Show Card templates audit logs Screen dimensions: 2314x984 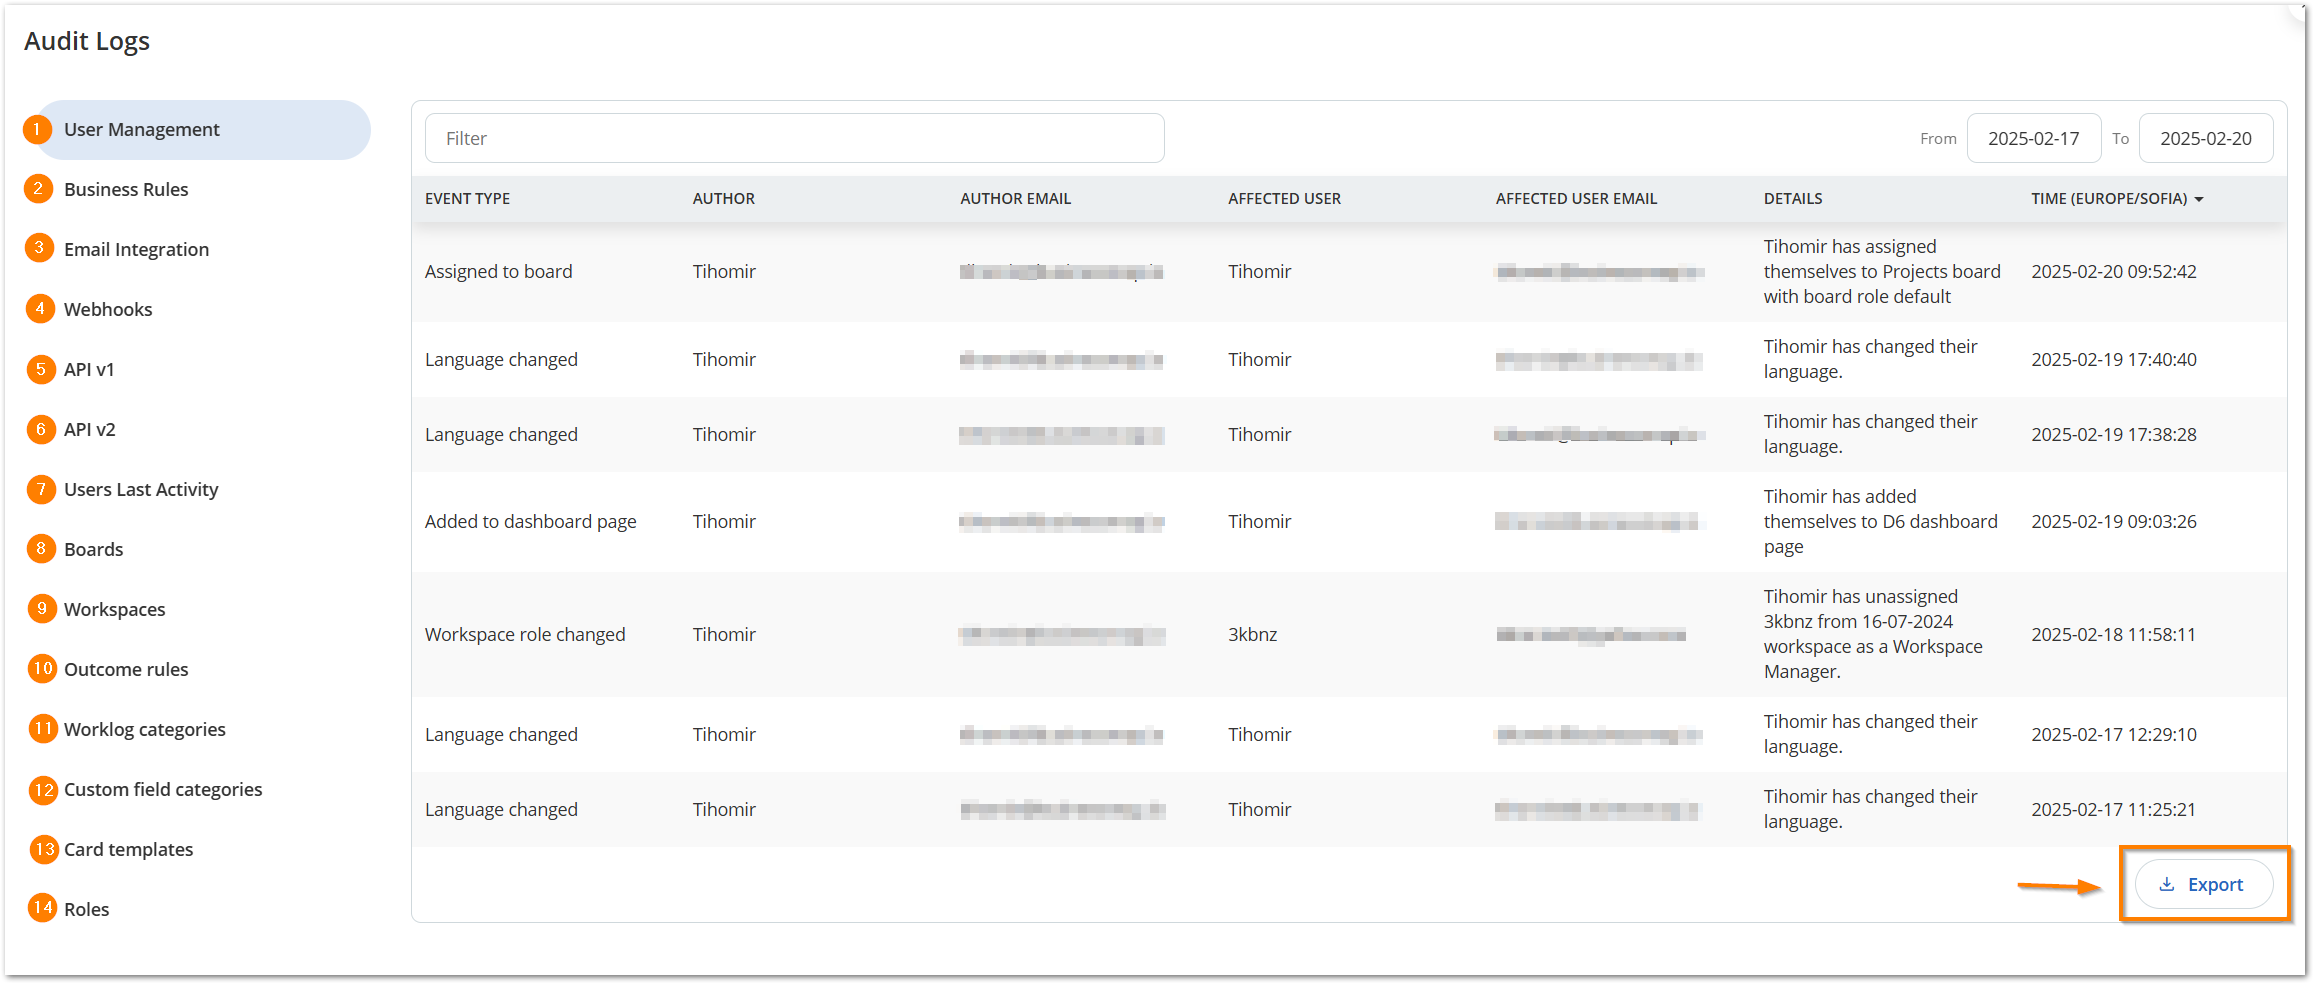(x=128, y=850)
